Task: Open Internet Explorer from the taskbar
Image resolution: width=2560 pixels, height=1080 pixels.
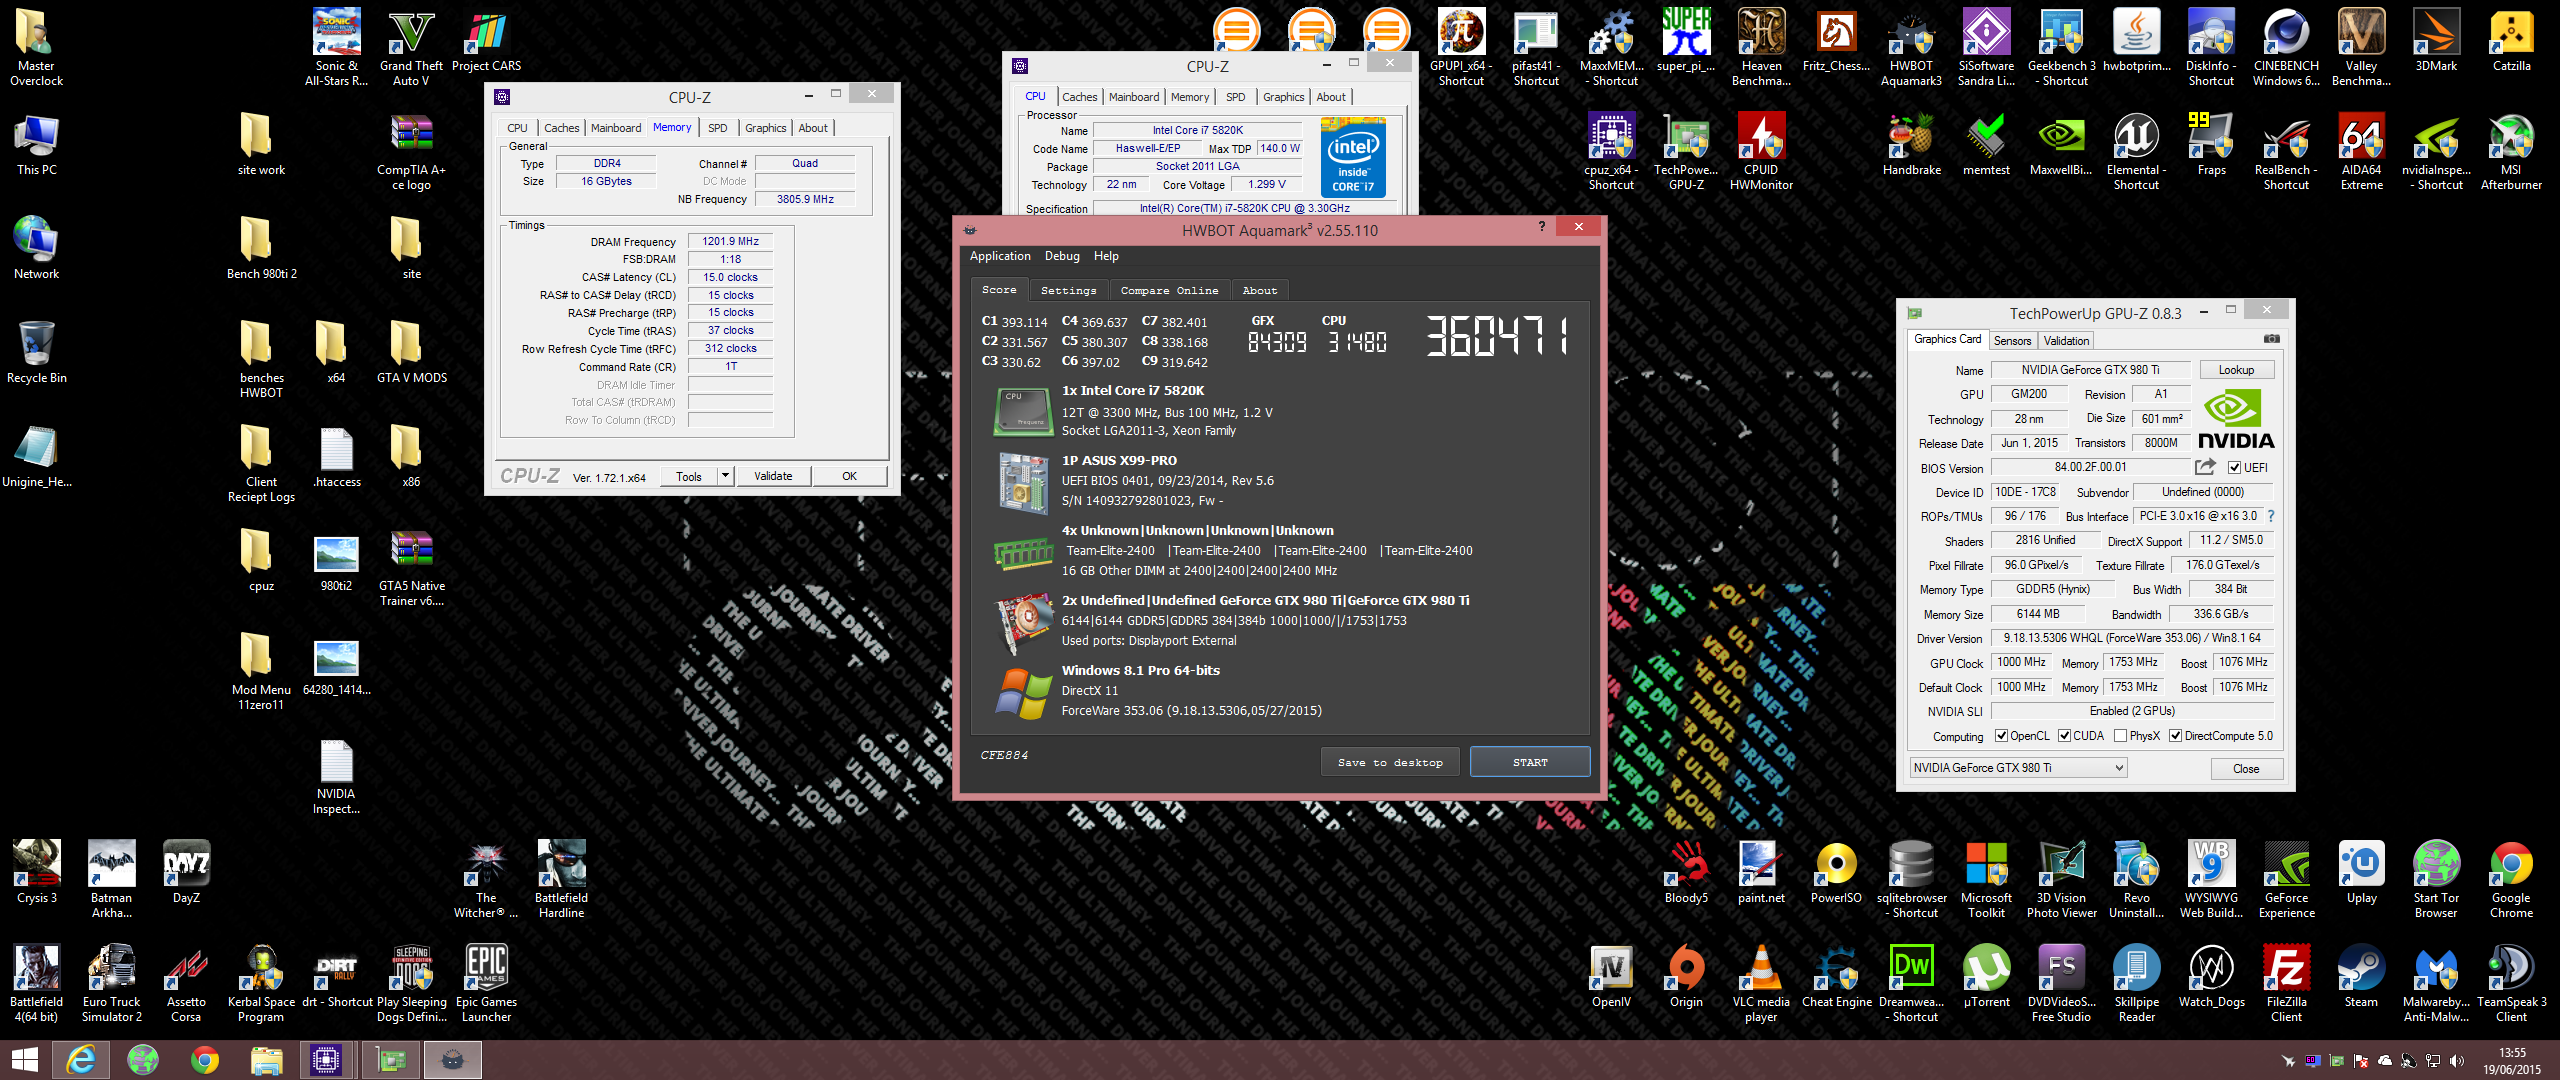Action: pyautogui.click(x=80, y=1060)
